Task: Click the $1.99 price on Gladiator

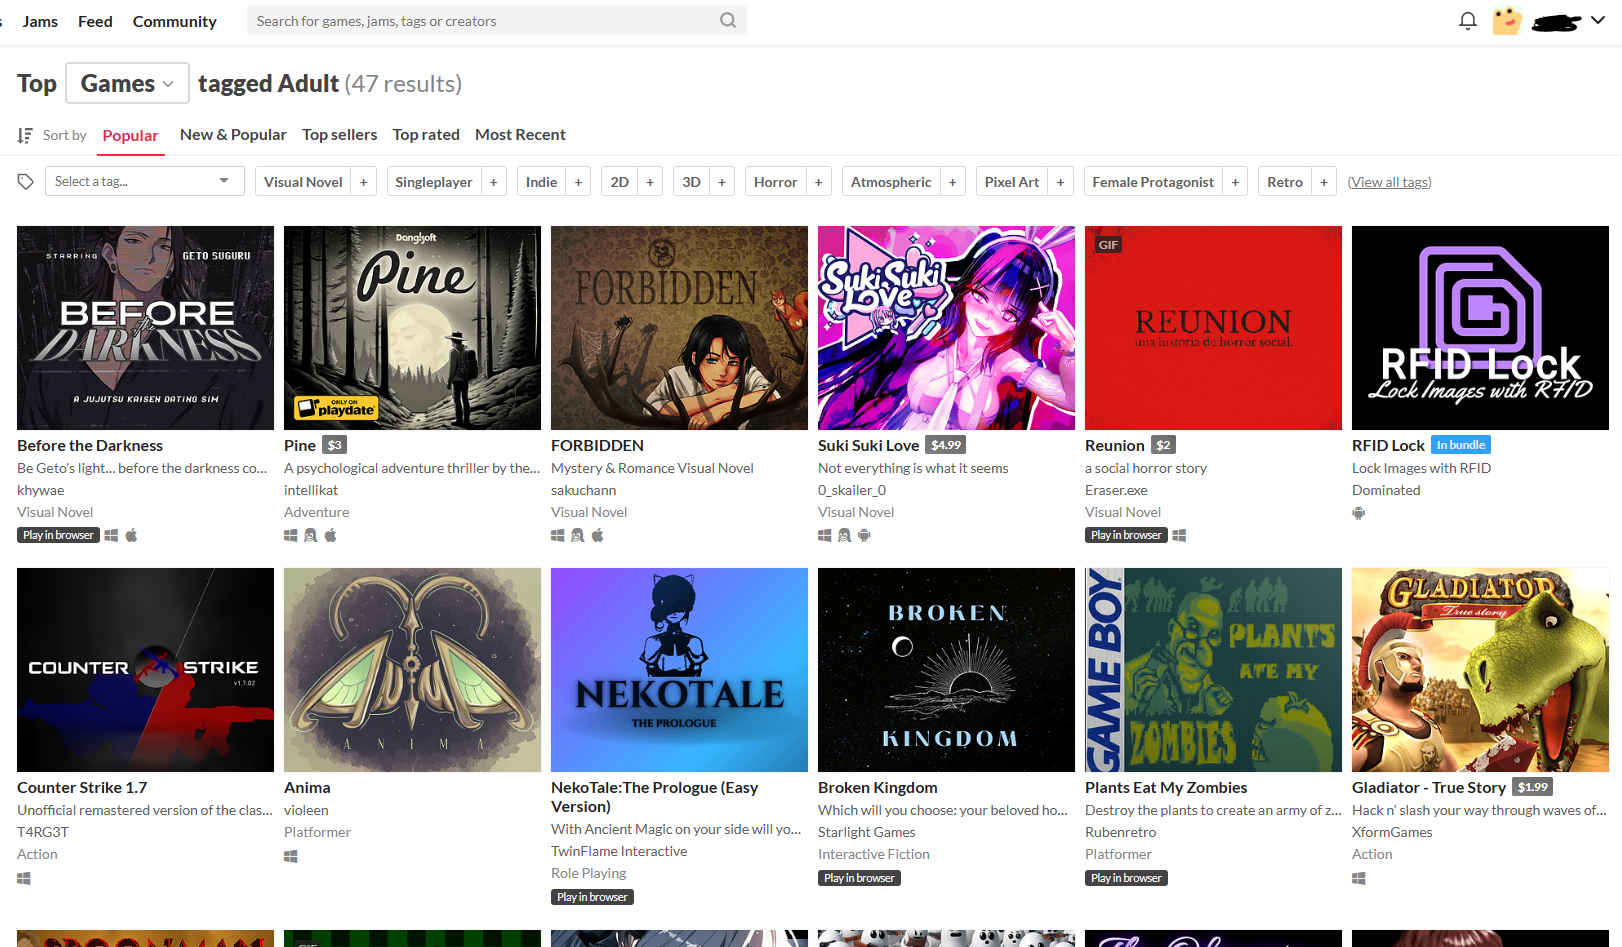Action: point(1533,787)
